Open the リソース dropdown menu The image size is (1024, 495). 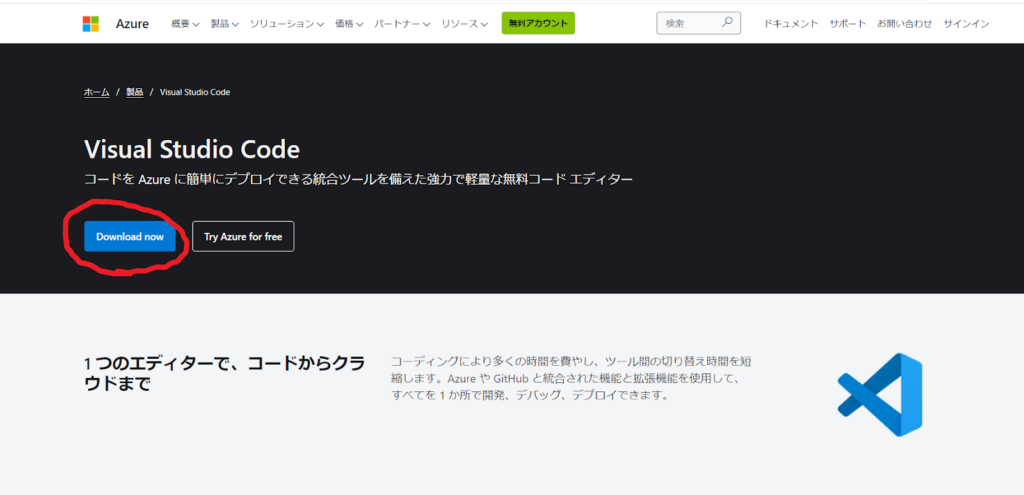pos(464,23)
